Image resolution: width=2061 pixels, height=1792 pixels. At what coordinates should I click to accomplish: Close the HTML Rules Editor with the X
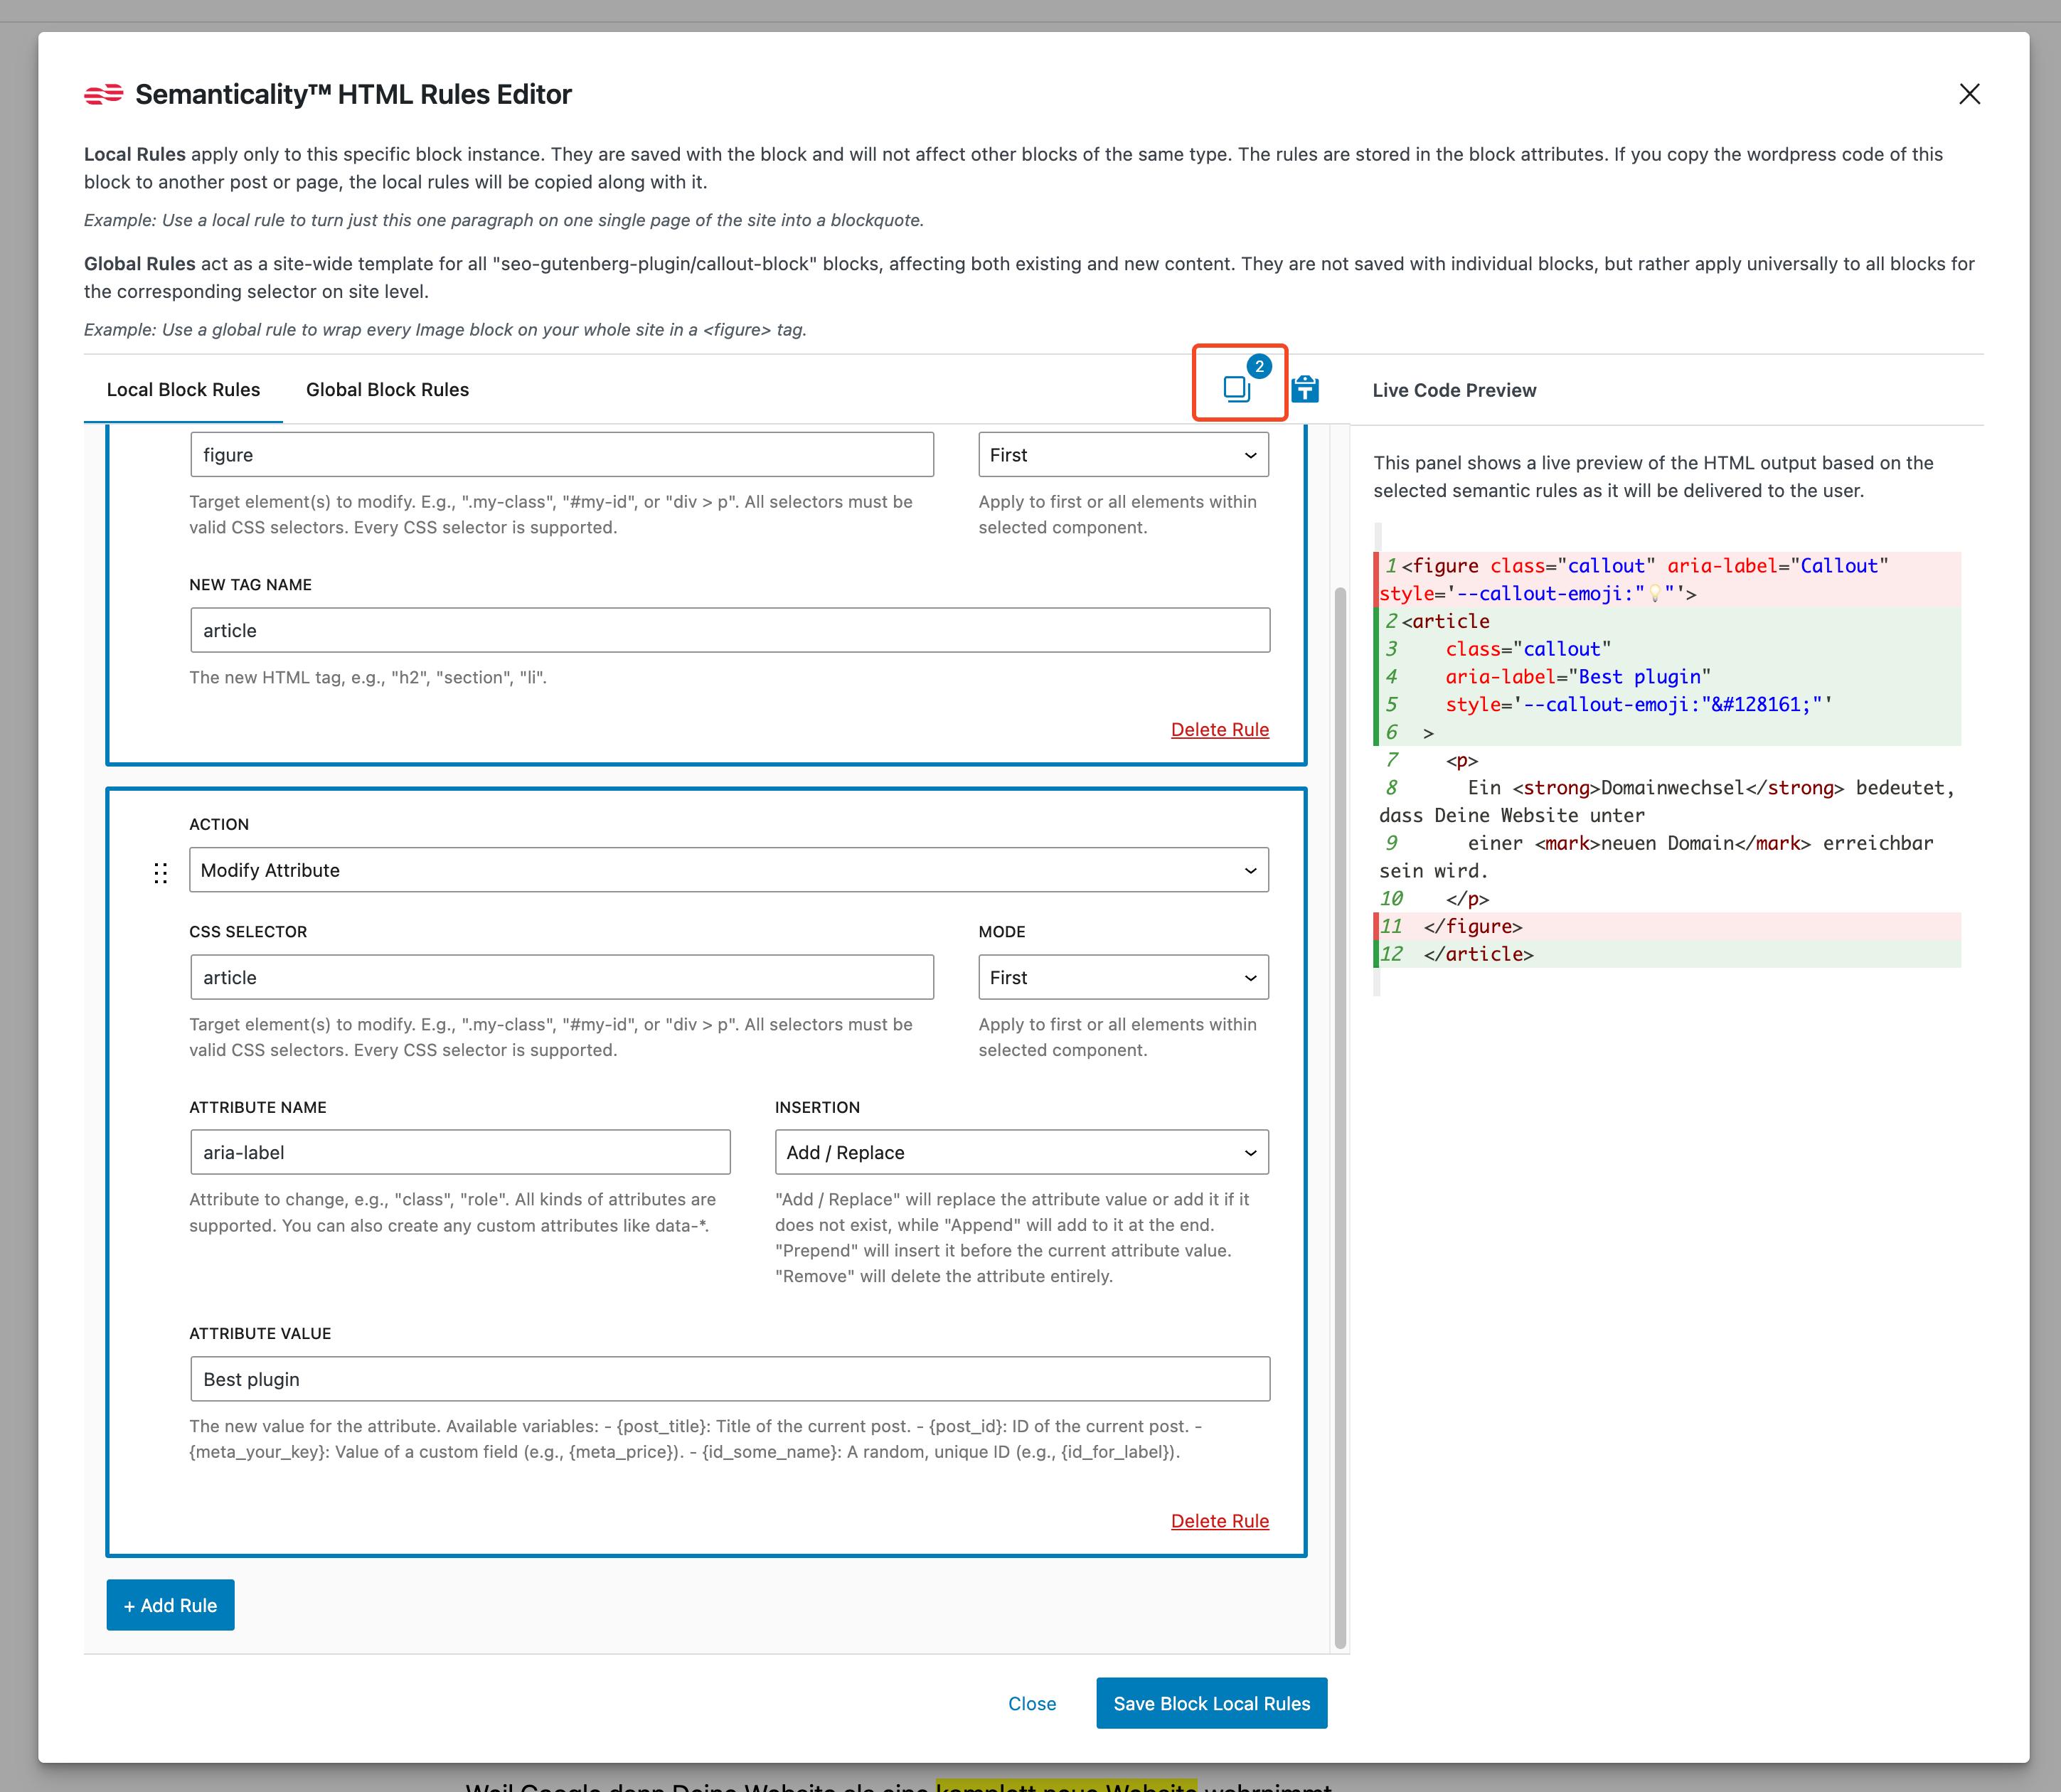1969,94
